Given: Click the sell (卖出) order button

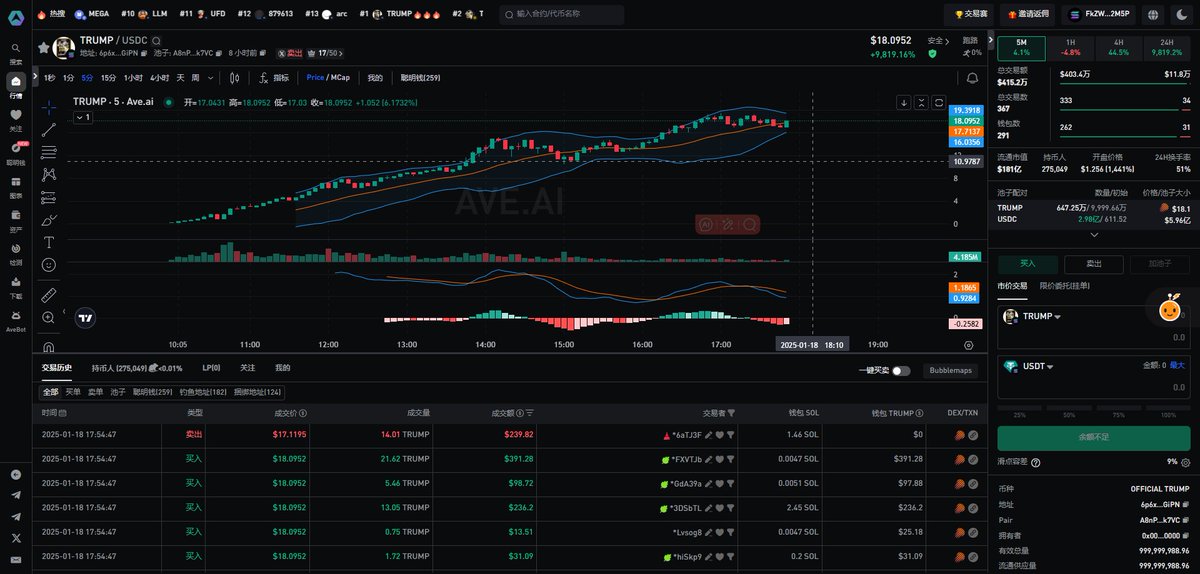Looking at the screenshot, I should coord(1093,264).
